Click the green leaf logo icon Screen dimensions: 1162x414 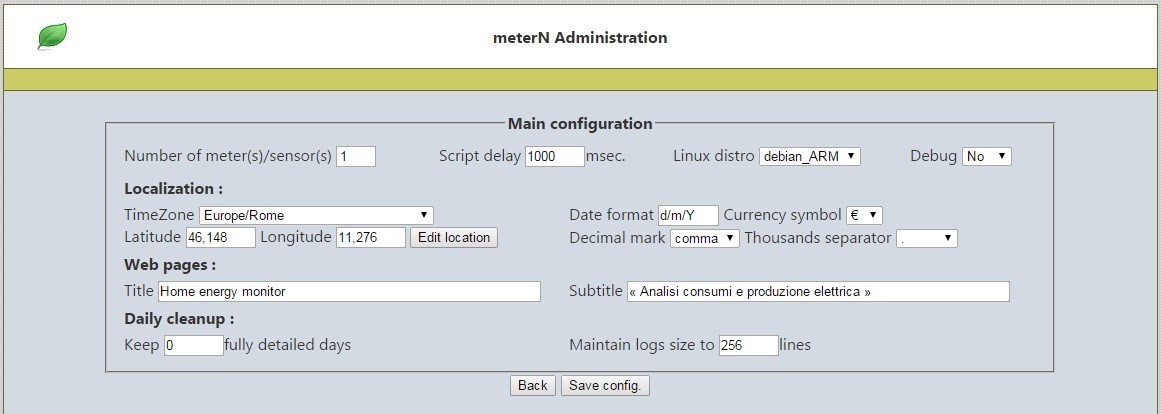point(52,36)
